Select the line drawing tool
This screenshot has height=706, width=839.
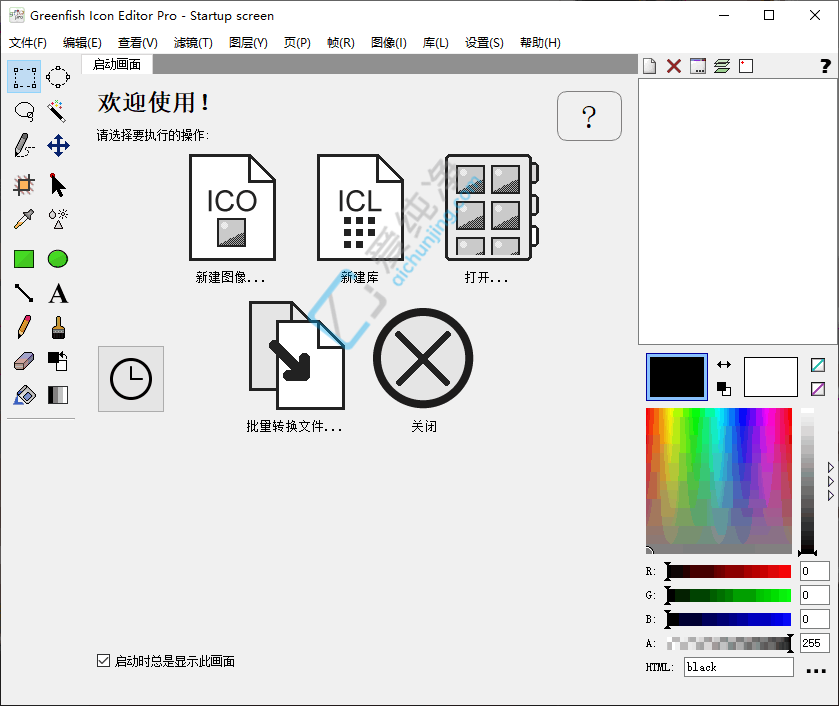coord(22,293)
